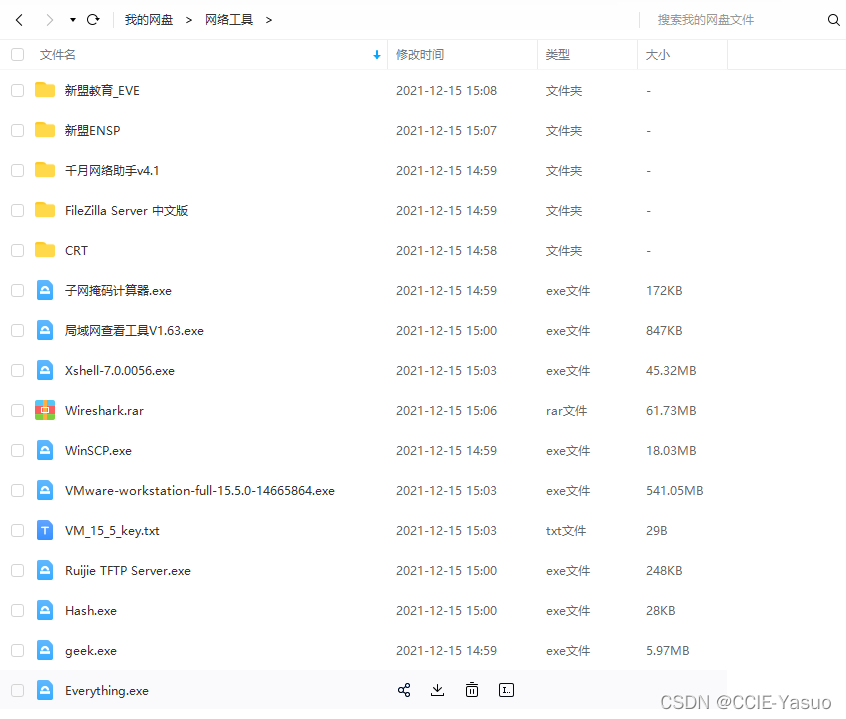Click the share icon in the bottom toolbar
Viewport: 846px width, 719px height.
point(404,690)
